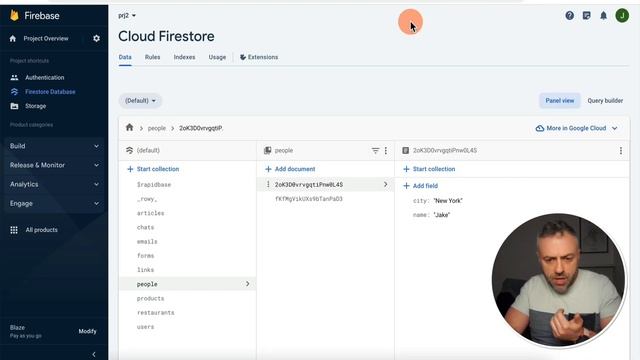Screen dimensions: 640x360
Task: Open All products grid icon
Action: point(14,230)
